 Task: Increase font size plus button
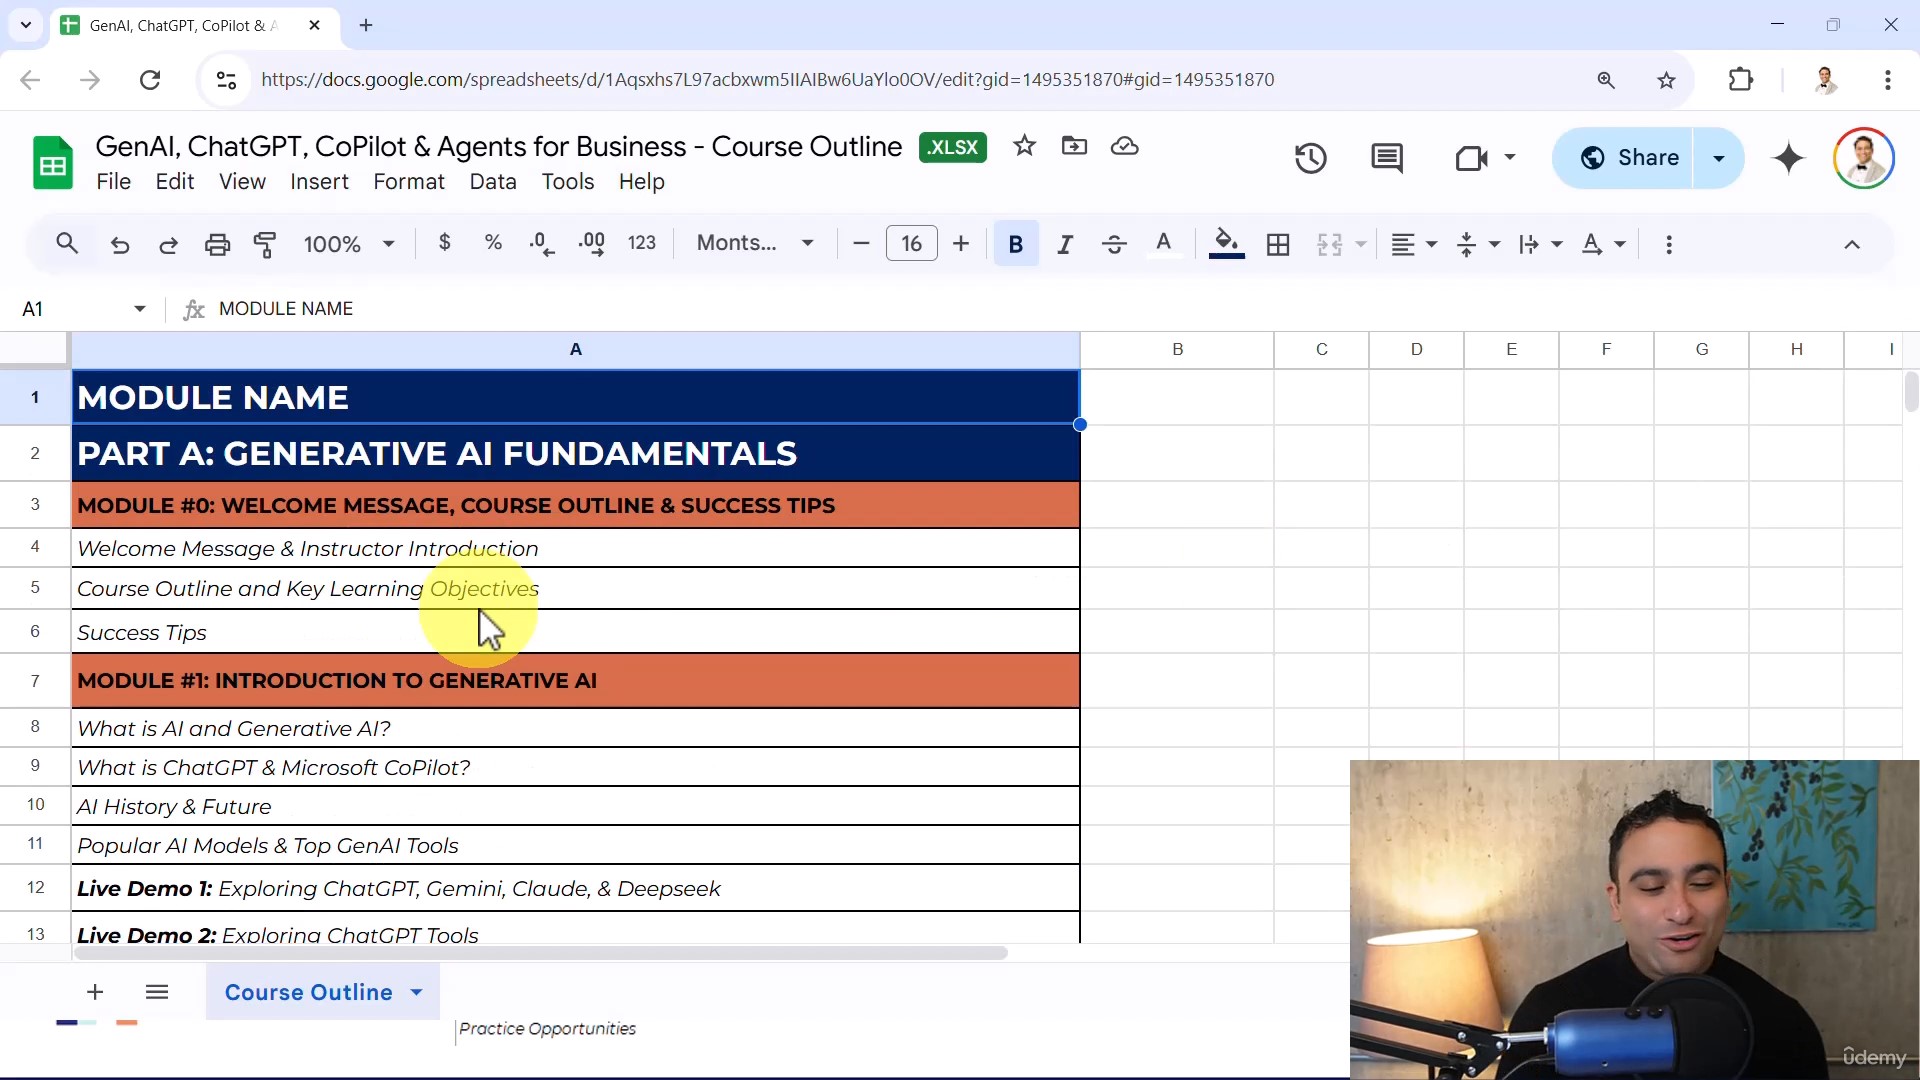coord(961,244)
